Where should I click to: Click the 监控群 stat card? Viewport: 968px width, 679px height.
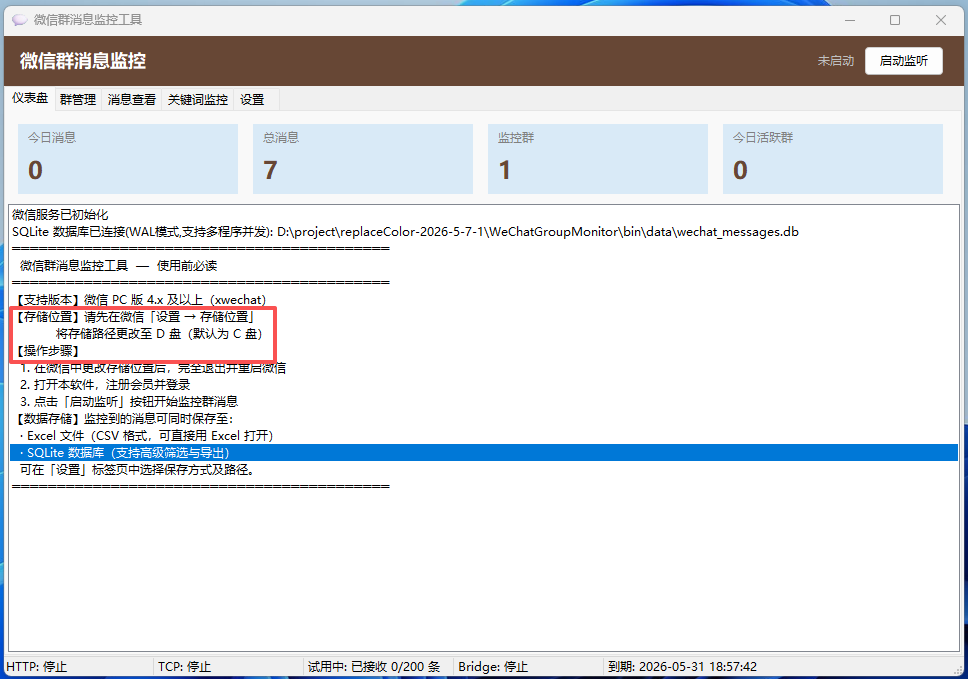click(598, 159)
